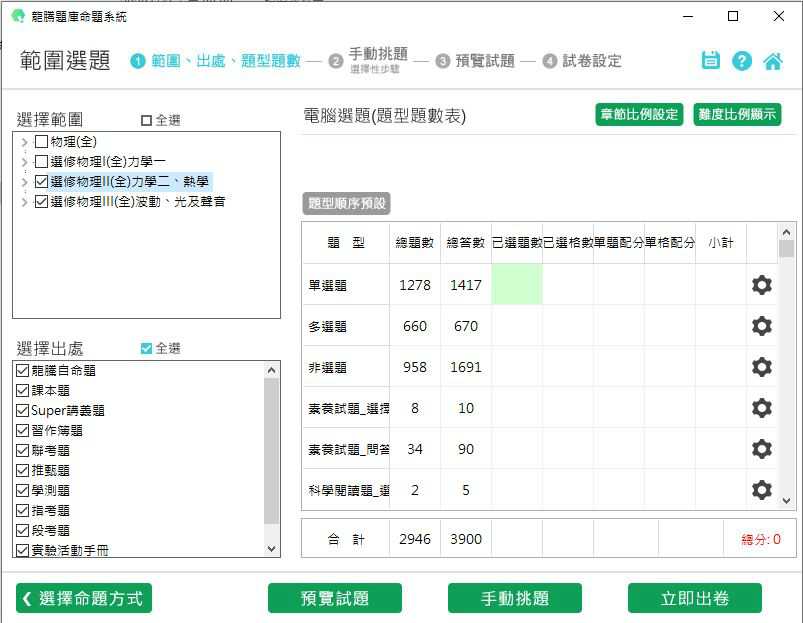
Task: Toggle 全選 checkbox for 選擇出處
Action: (x=146, y=348)
